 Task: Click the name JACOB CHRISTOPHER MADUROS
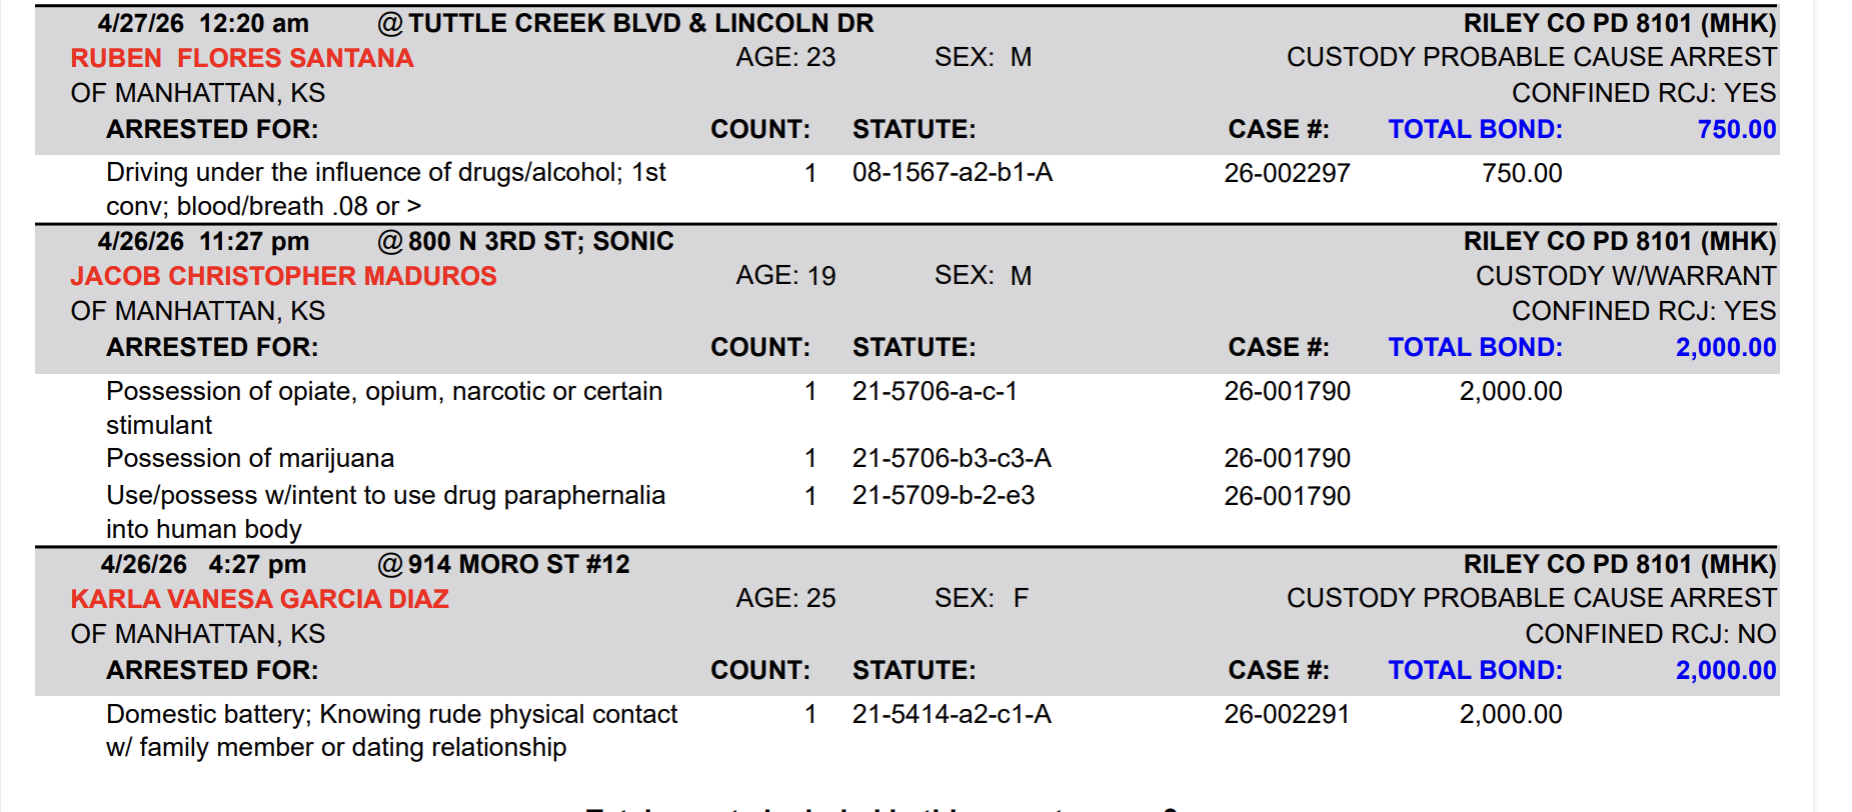pos(283,276)
